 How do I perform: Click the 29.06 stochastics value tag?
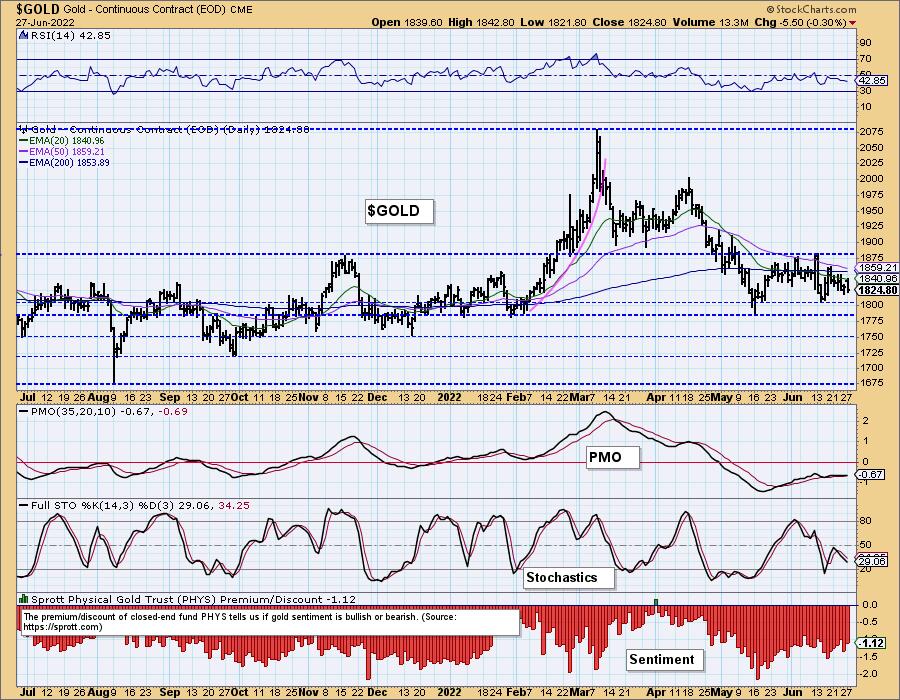point(871,561)
